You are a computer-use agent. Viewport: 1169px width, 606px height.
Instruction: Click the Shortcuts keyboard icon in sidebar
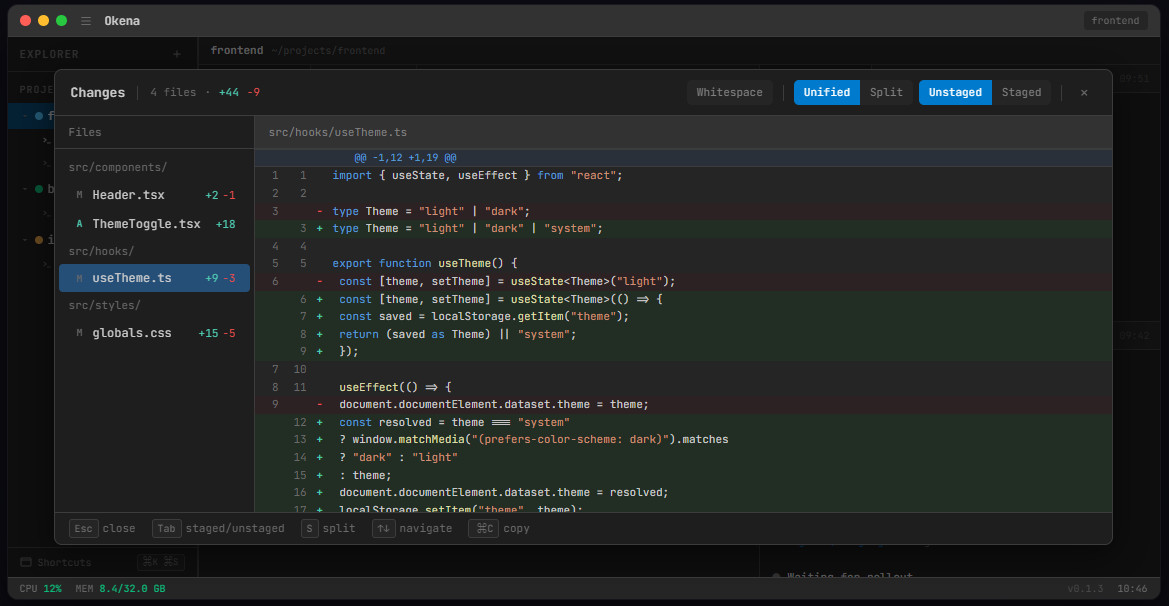pyautogui.click(x=26, y=562)
